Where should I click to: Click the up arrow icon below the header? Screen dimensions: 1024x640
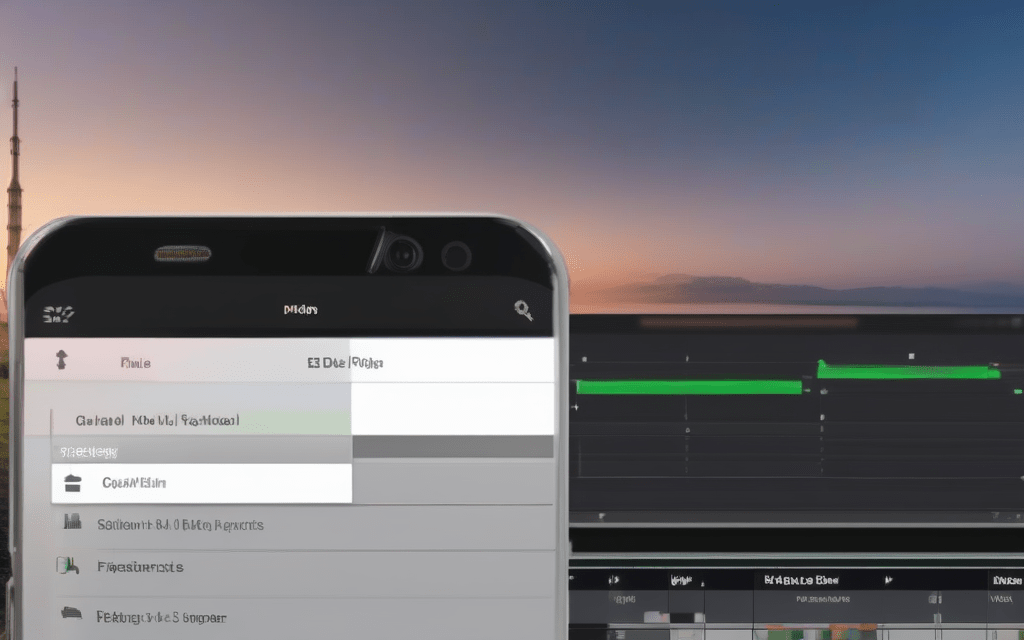coord(60,362)
